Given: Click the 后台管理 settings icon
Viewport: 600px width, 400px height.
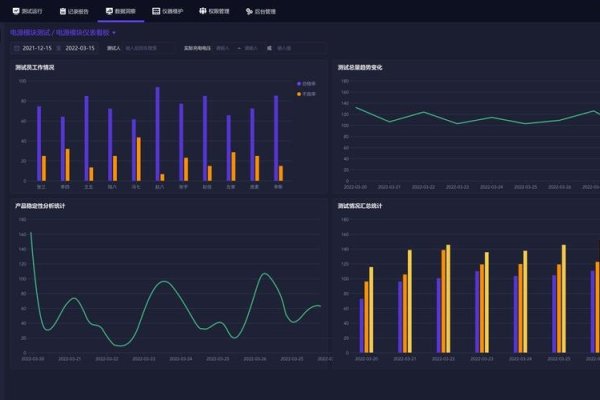Looking at the screenshot, I should click(x=249, y=11).
